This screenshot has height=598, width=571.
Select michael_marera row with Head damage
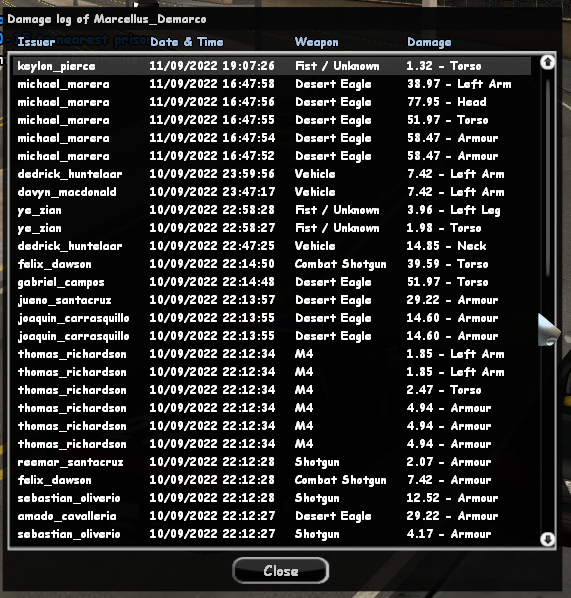tap(272, 102)
